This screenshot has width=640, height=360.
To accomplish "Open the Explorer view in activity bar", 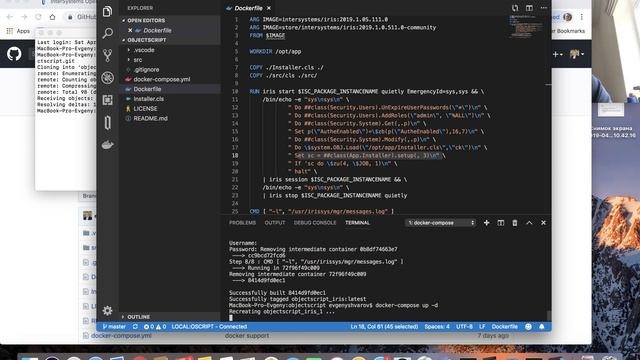I will click(107, 11).
